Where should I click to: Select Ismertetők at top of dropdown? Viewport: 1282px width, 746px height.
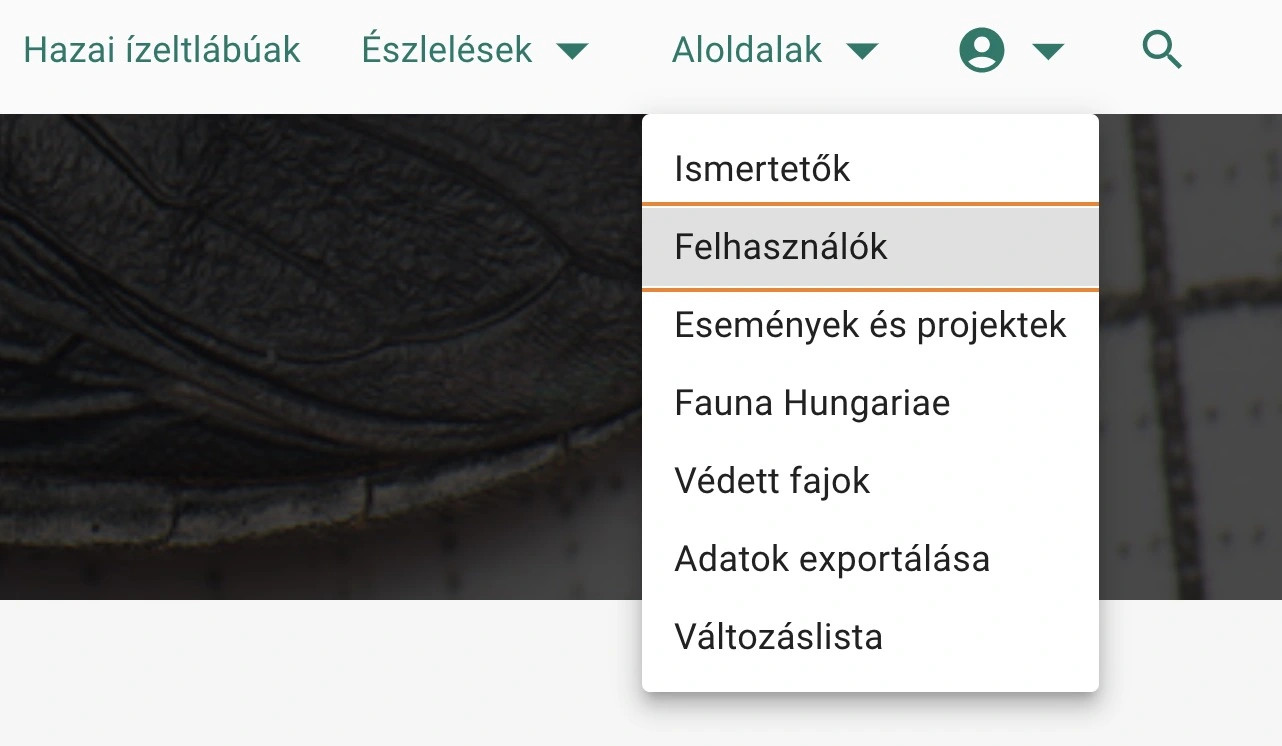pos(762,168)
